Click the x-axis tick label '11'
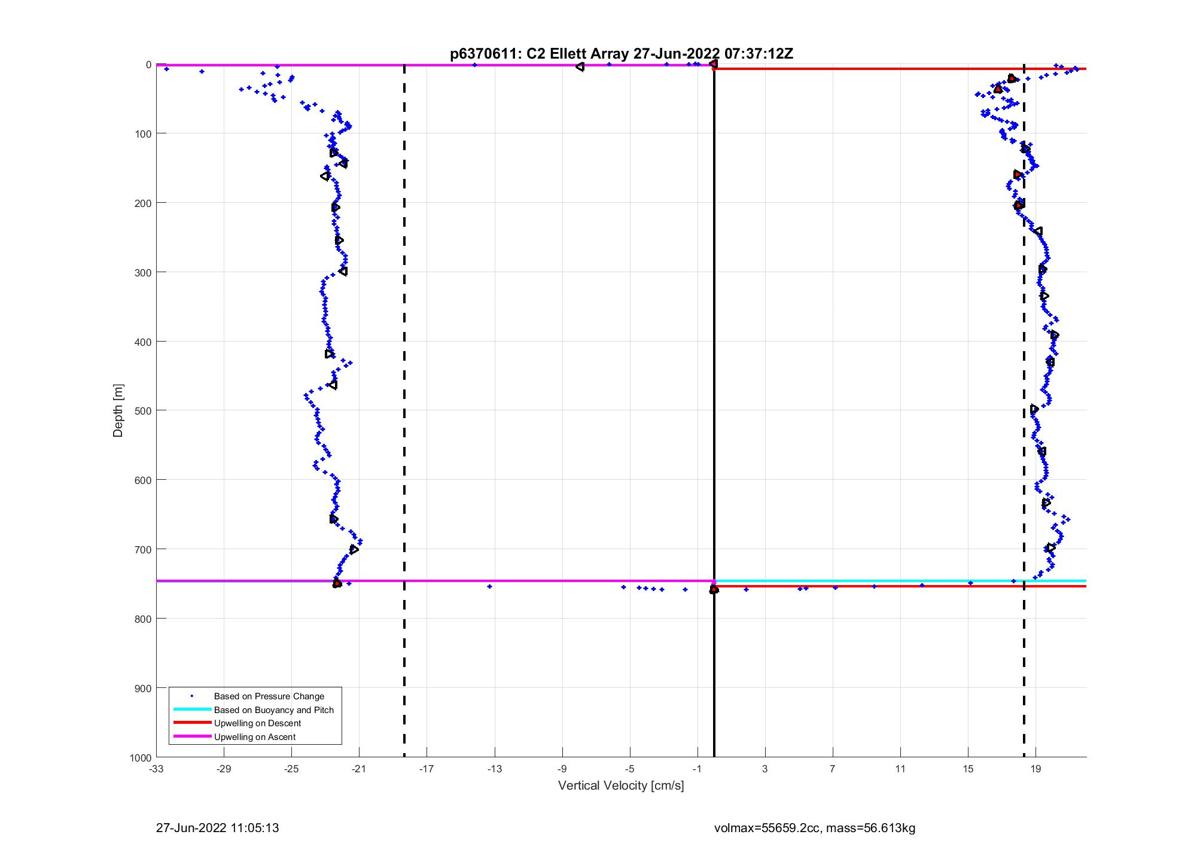The height and width of the screenshot is (851, 1200). (x=900, y=769)
